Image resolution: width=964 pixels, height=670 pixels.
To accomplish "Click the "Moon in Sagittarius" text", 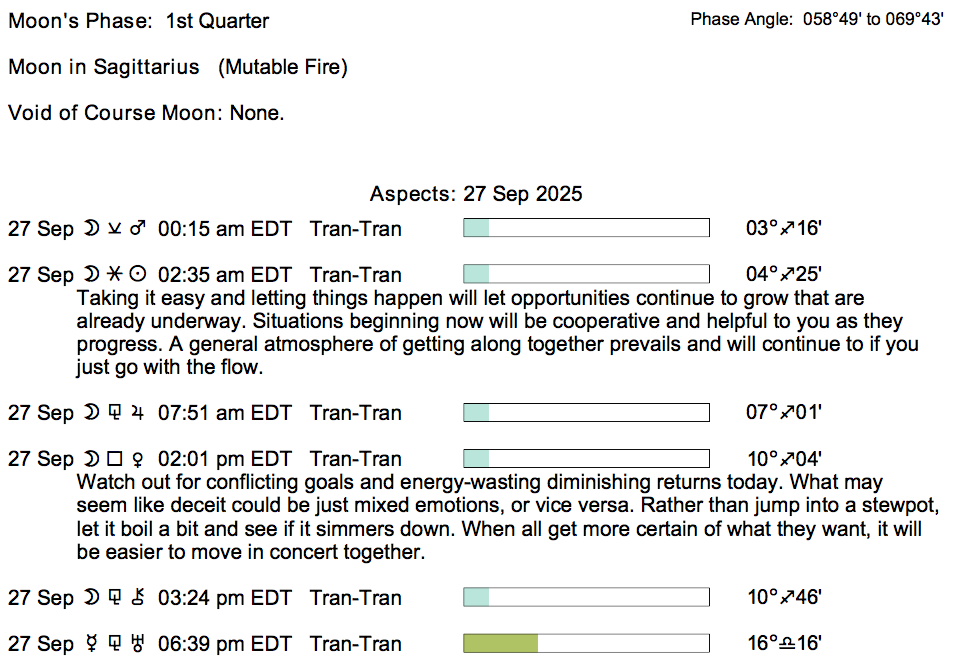I will click(x=104, y=67).
